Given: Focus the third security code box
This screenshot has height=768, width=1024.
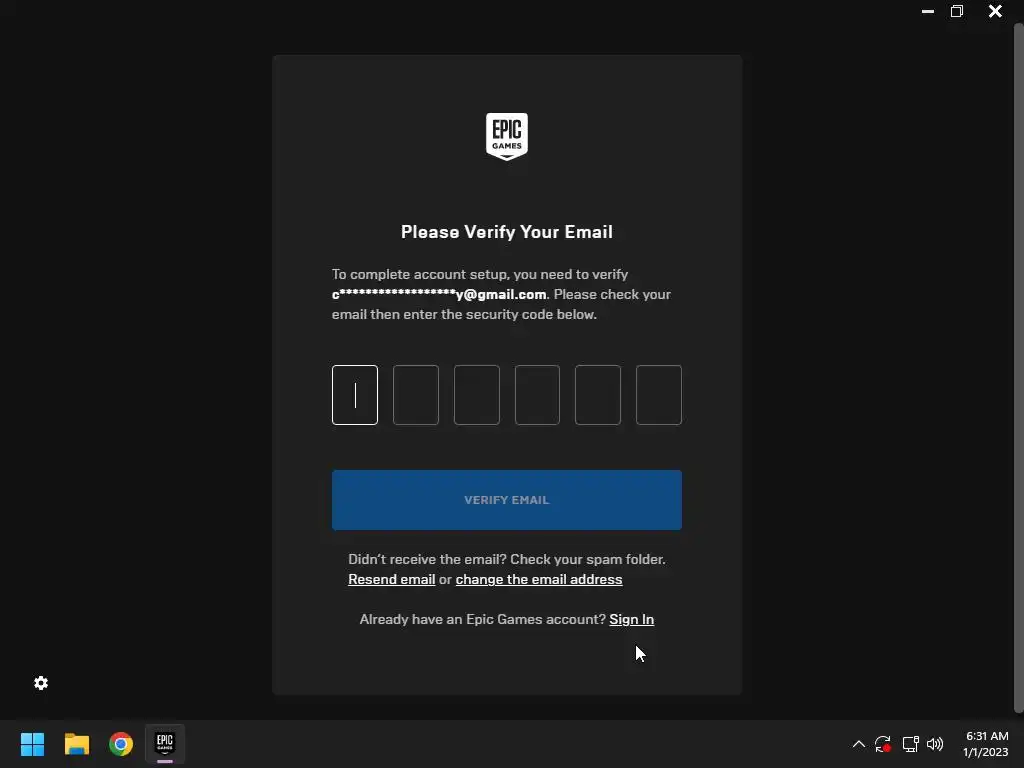Looking at the screenshot, I should tap(477, 395).
